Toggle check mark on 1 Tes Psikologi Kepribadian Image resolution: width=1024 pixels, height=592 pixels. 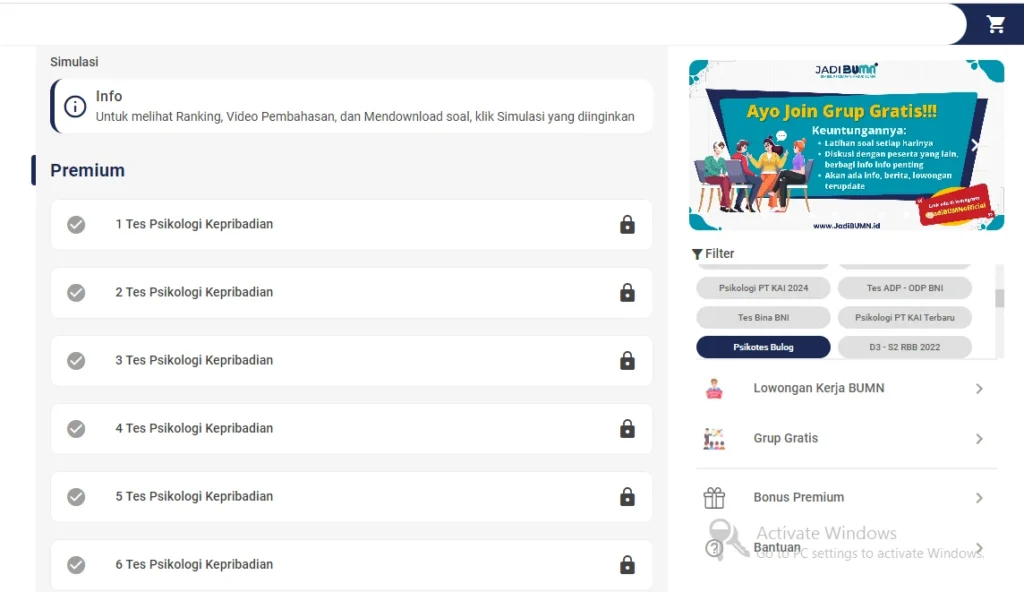[76, 224]
